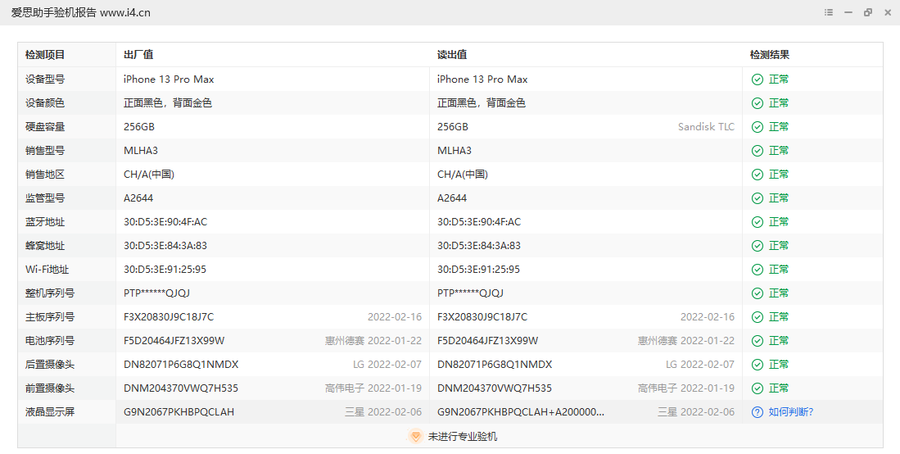Click green check icon in 设备颜色 row
Viewport: 900px width, 454px height.
(757, 103)
